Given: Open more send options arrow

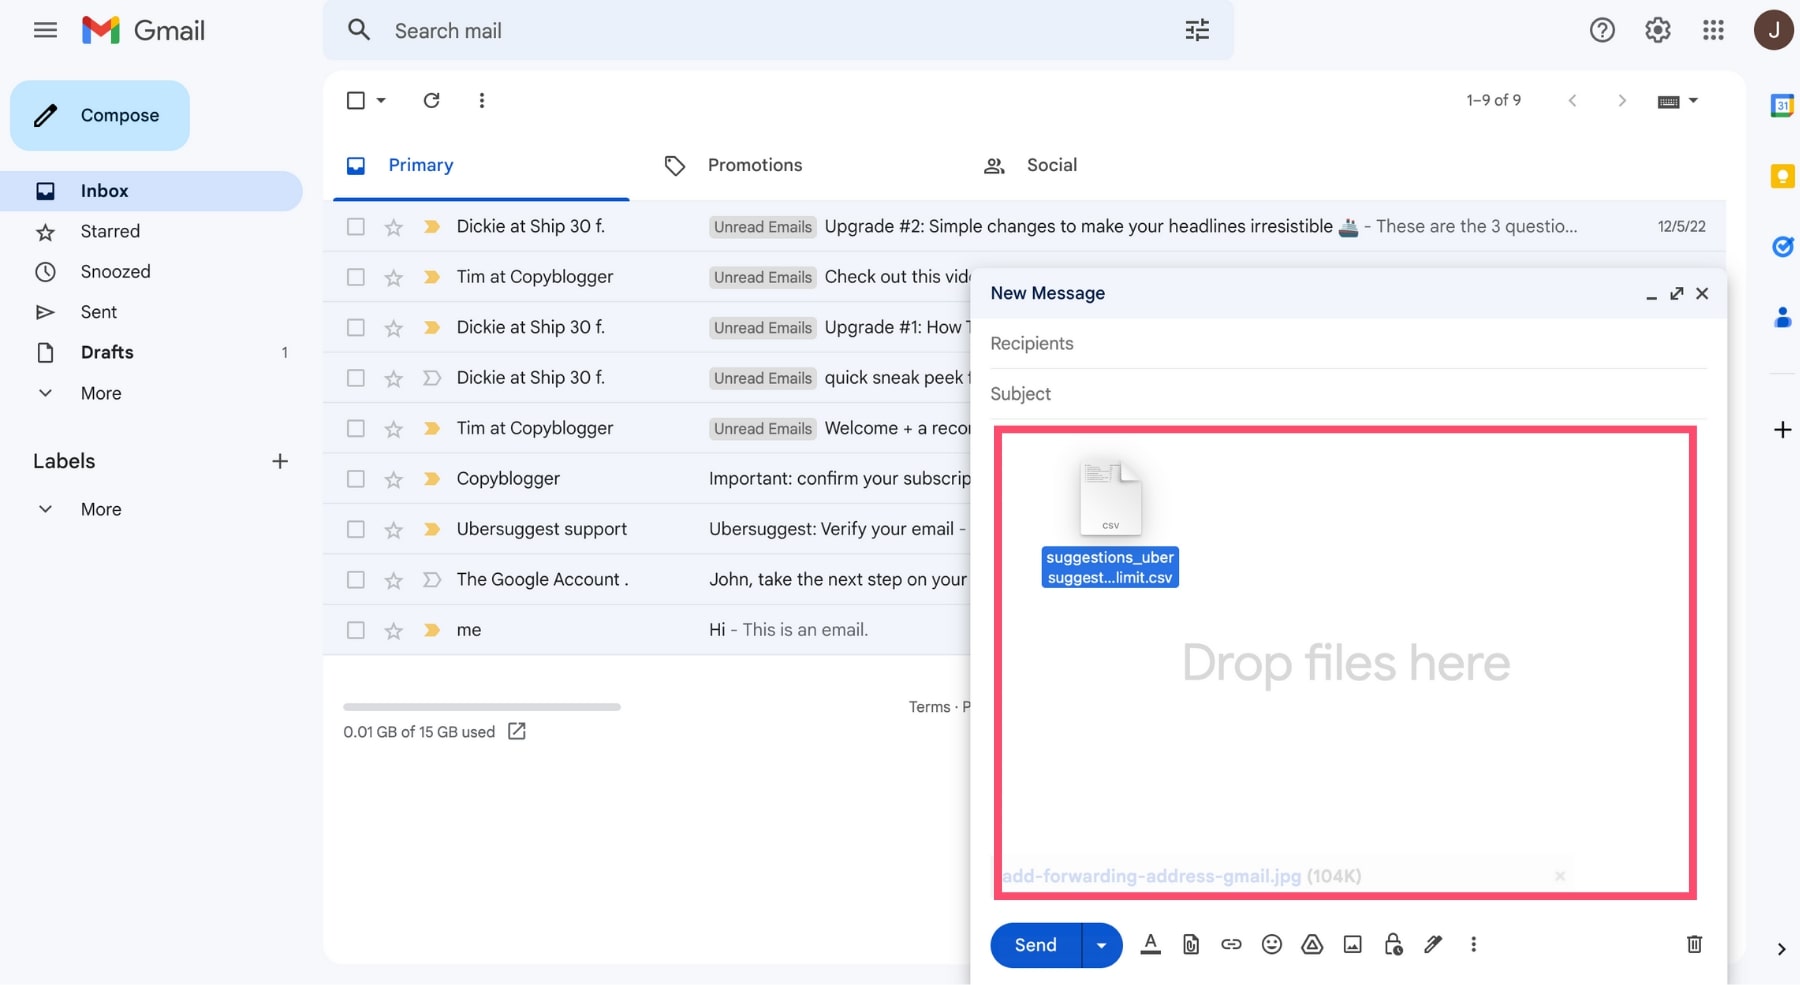Looking at the screenshot, I should (x=1101, y=945).
